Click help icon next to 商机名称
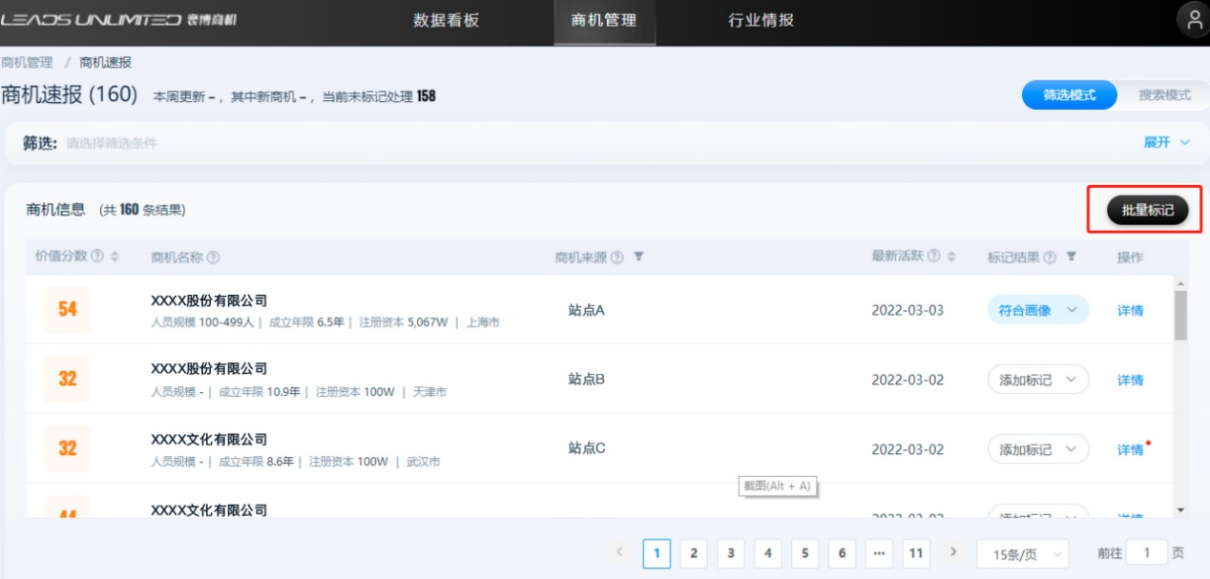The image size is (1210, 579). (x=213, y=258)
